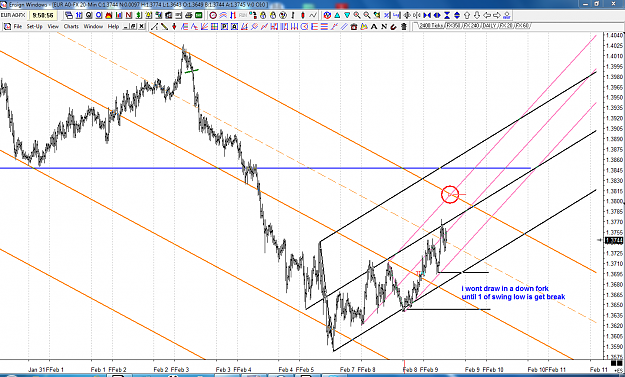Select the parallel lines channel tool
The height and width of the screenshot is (377, 625).
coord(344,26)
